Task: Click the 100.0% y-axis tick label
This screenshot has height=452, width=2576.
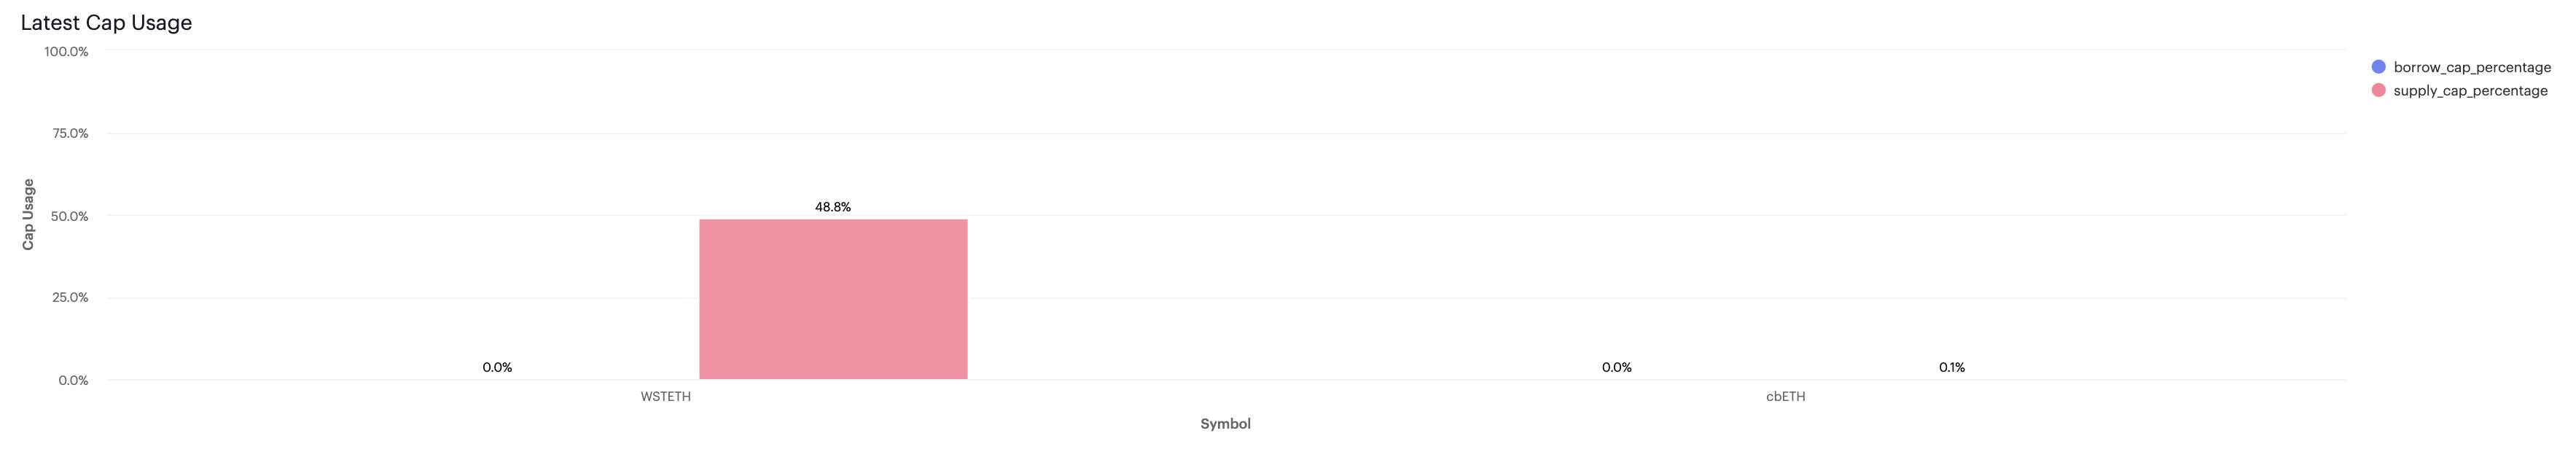Action: pyautogui.click(x=66, y=51)
